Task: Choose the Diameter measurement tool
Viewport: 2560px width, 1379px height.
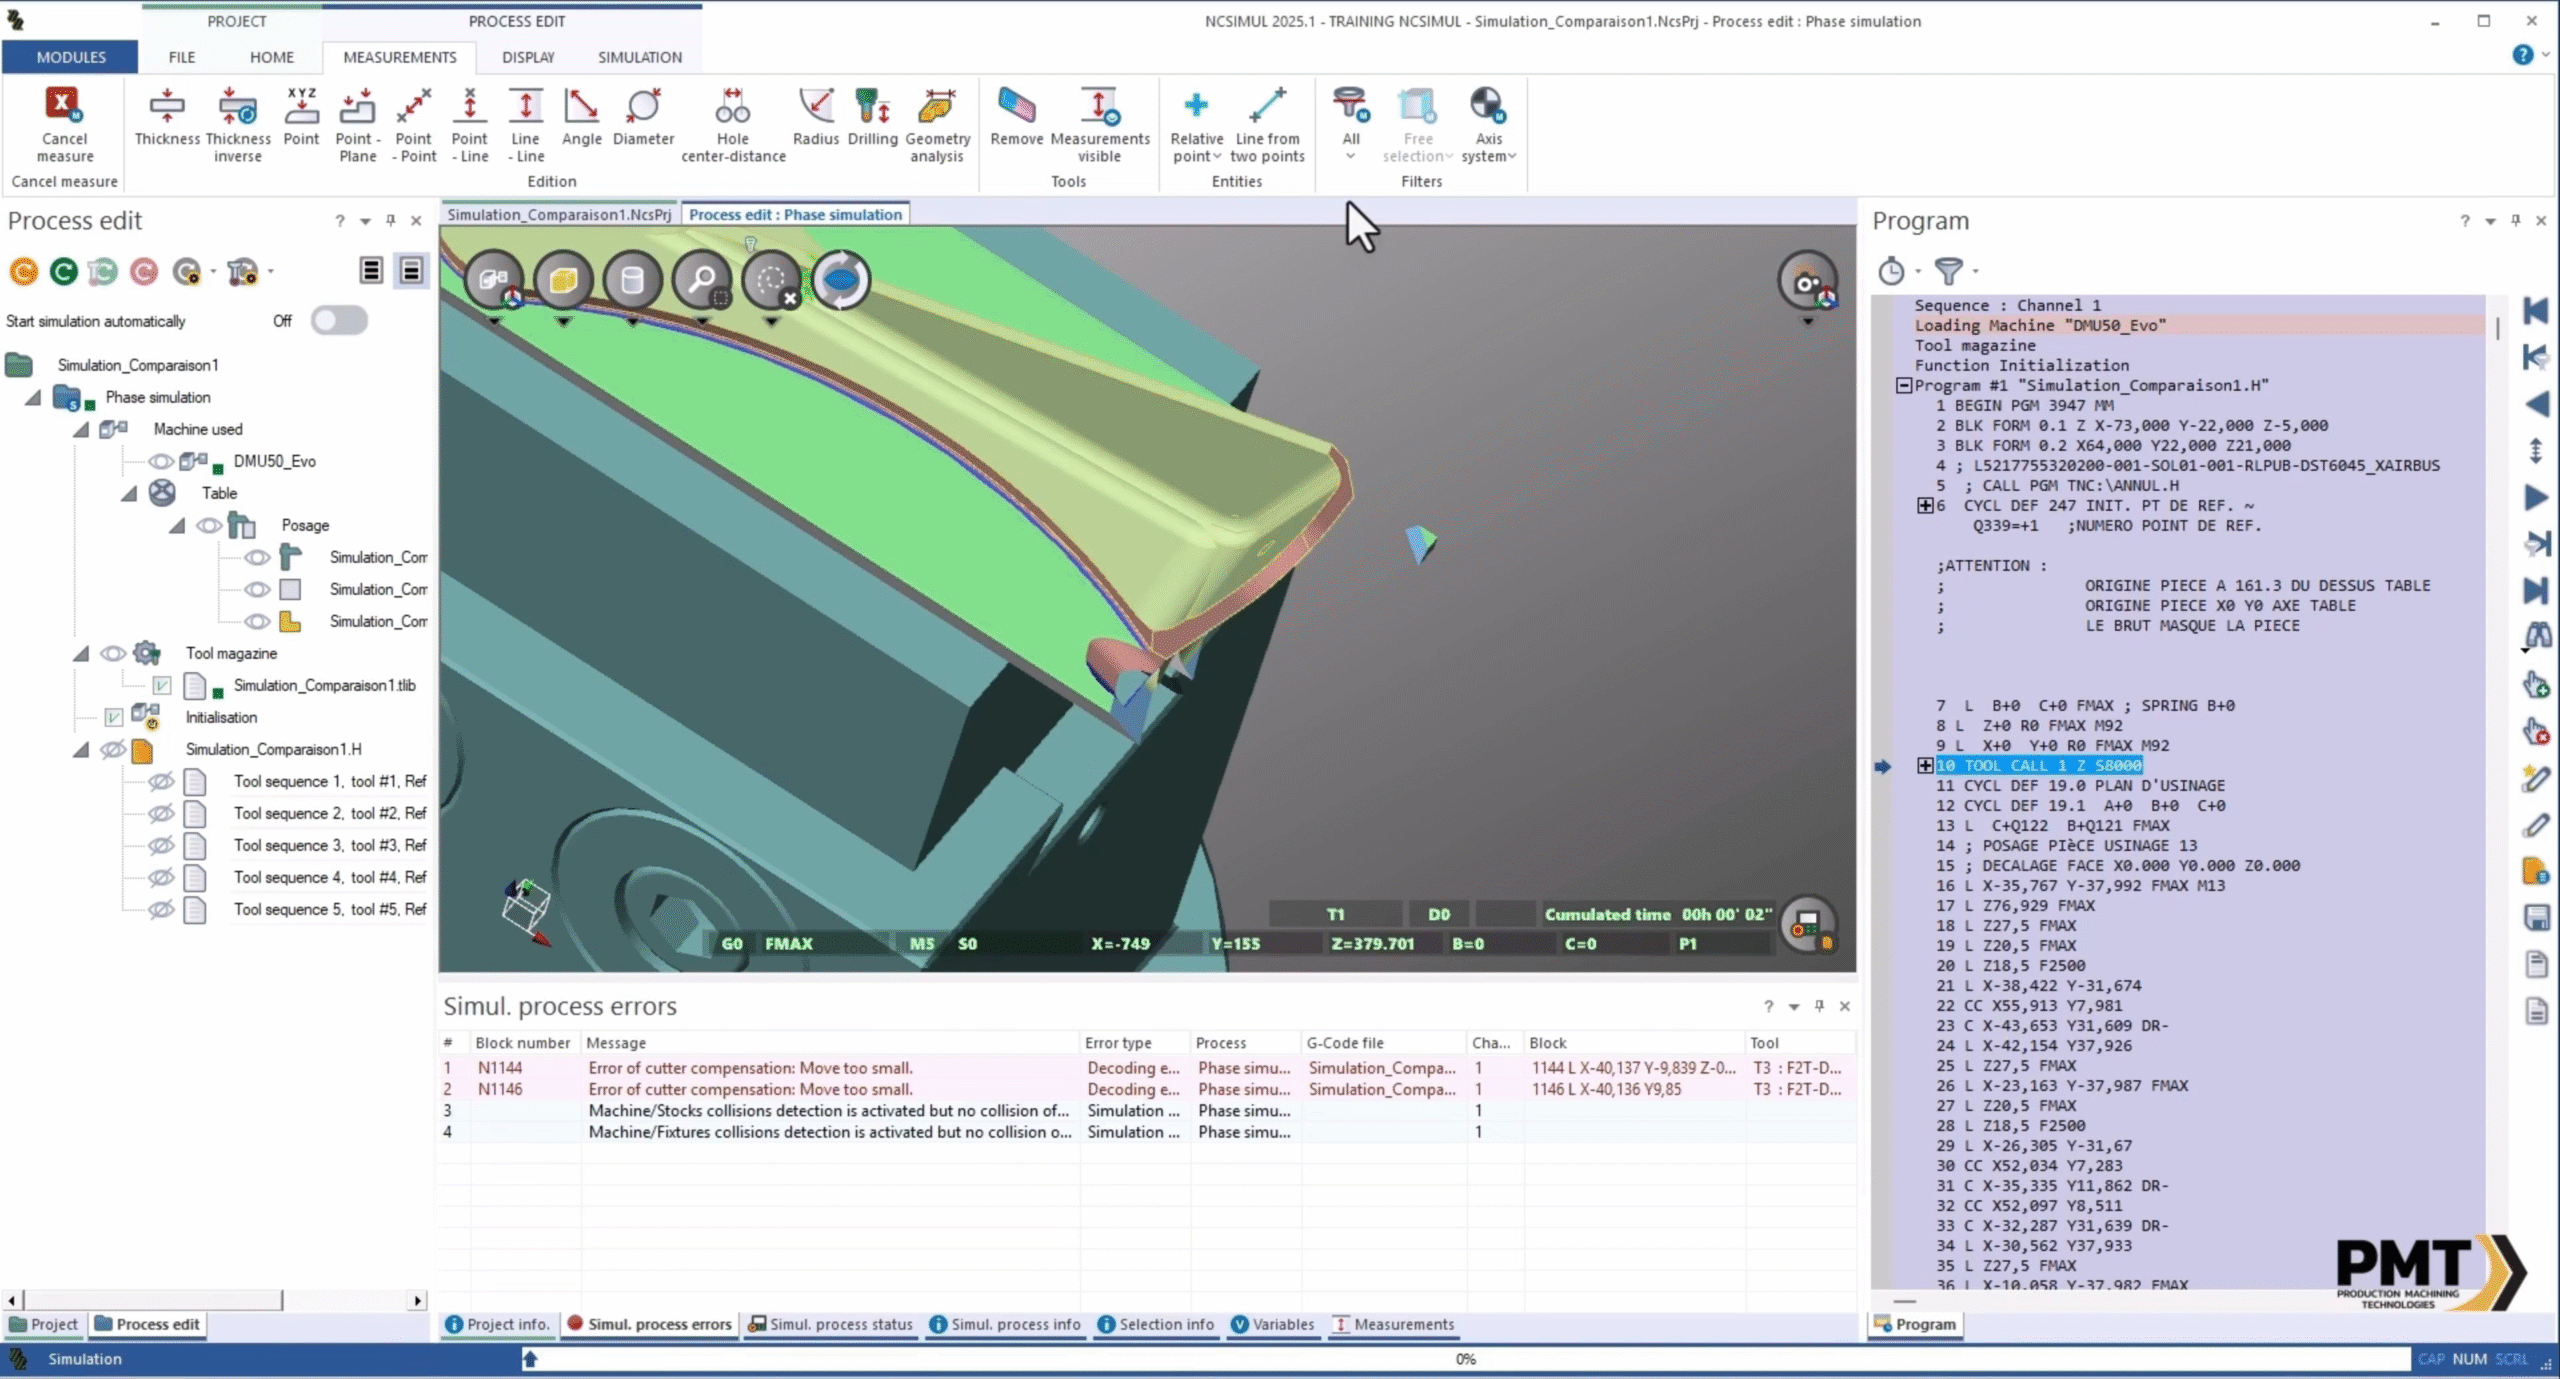Action: pyautogui.click(x=643, y=118)
